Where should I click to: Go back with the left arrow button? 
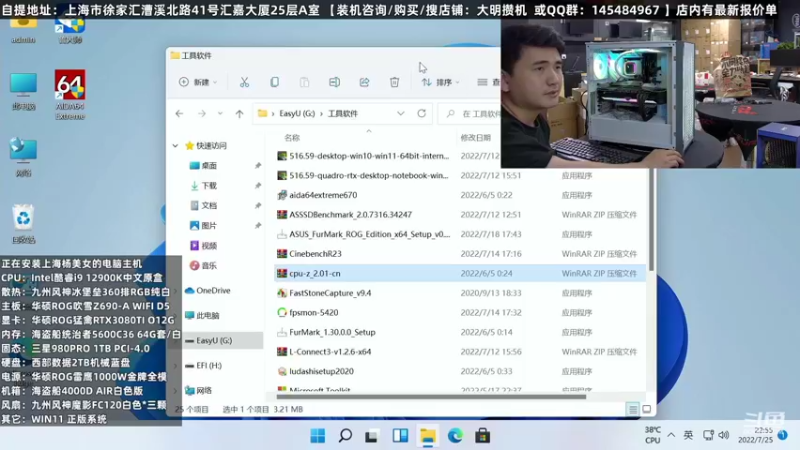pos(179,114)
